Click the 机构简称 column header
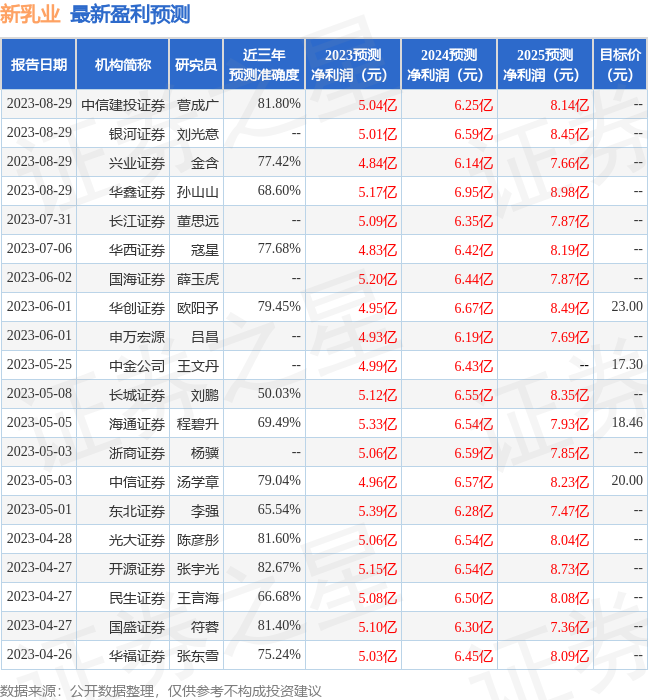 (123, 64)
